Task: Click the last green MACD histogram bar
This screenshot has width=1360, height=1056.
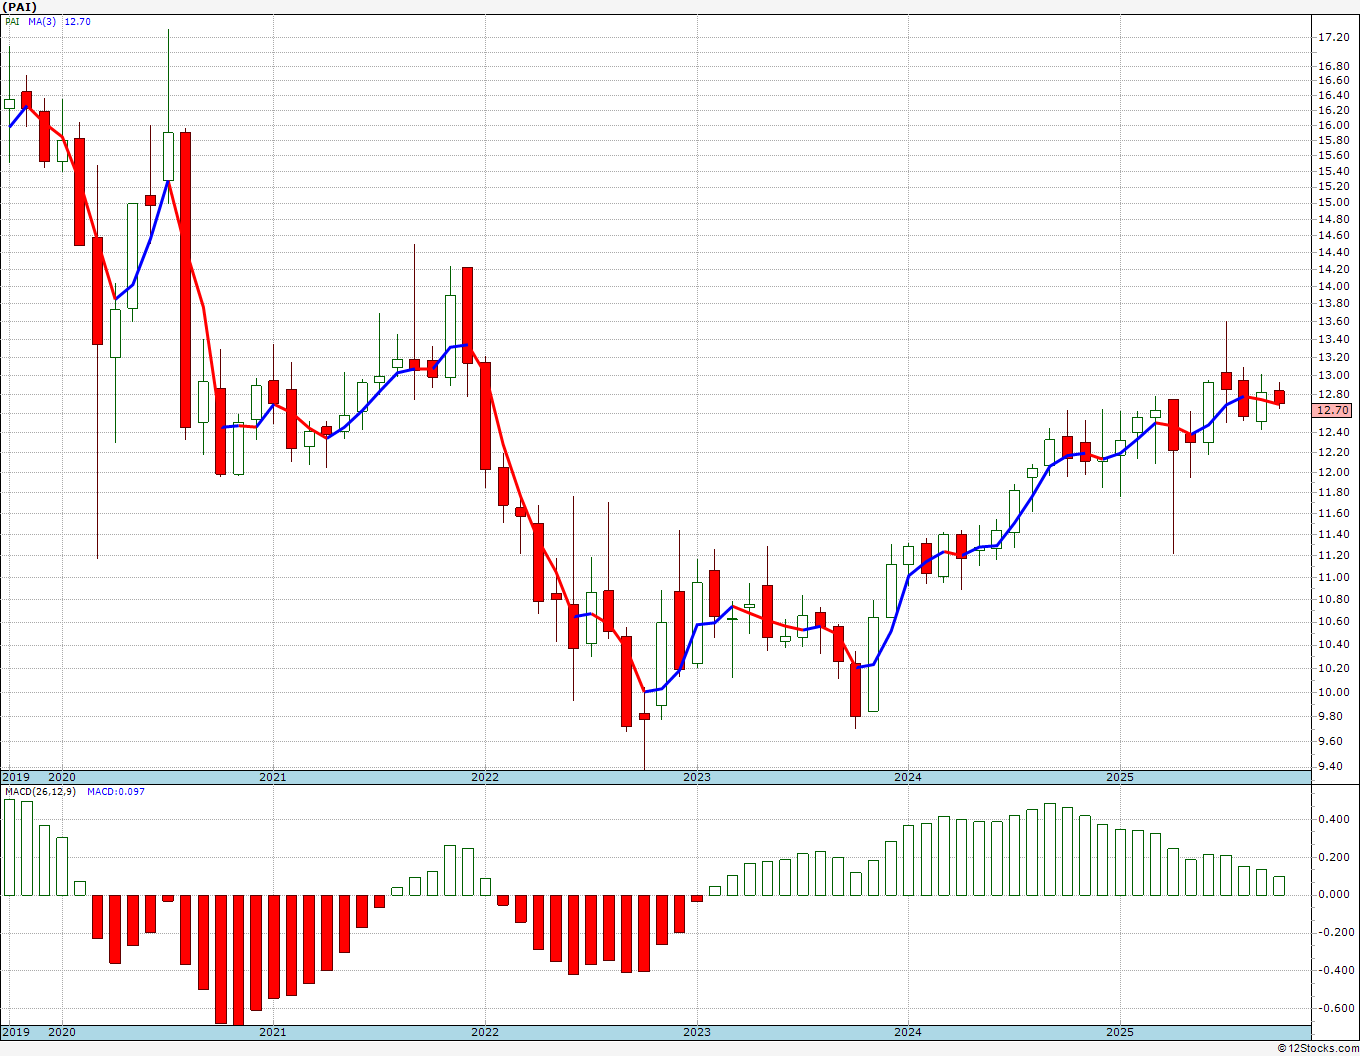Action: pos(1279,885)
